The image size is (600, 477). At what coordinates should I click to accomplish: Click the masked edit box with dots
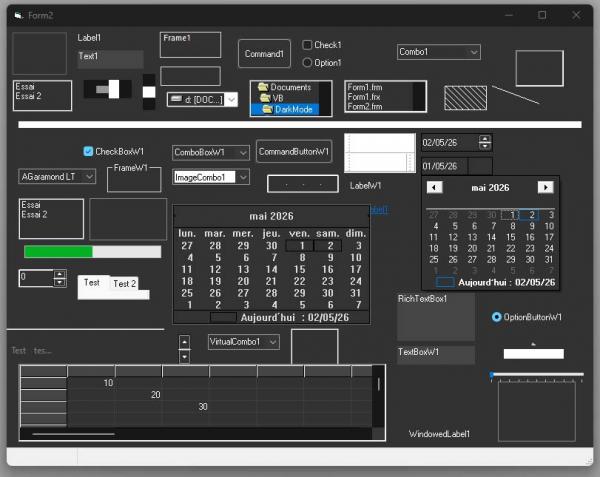303,184
